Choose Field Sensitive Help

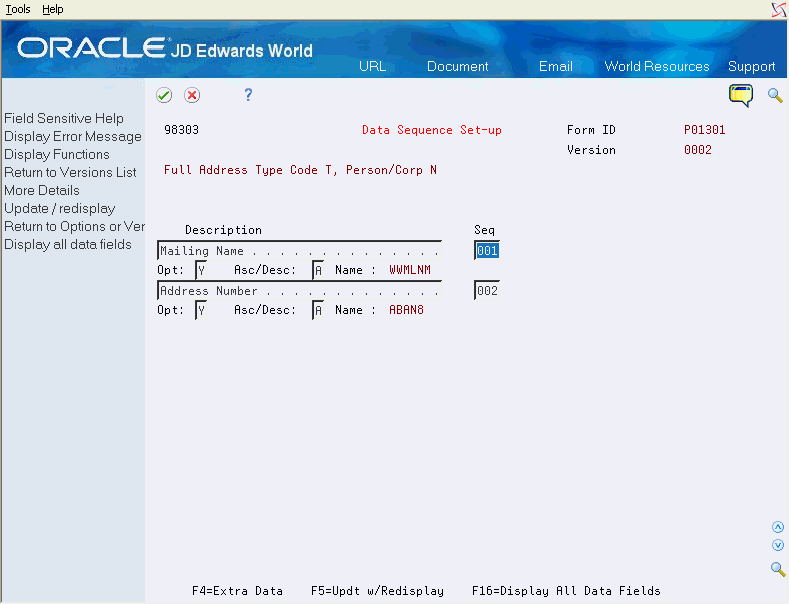pos(64,118)
